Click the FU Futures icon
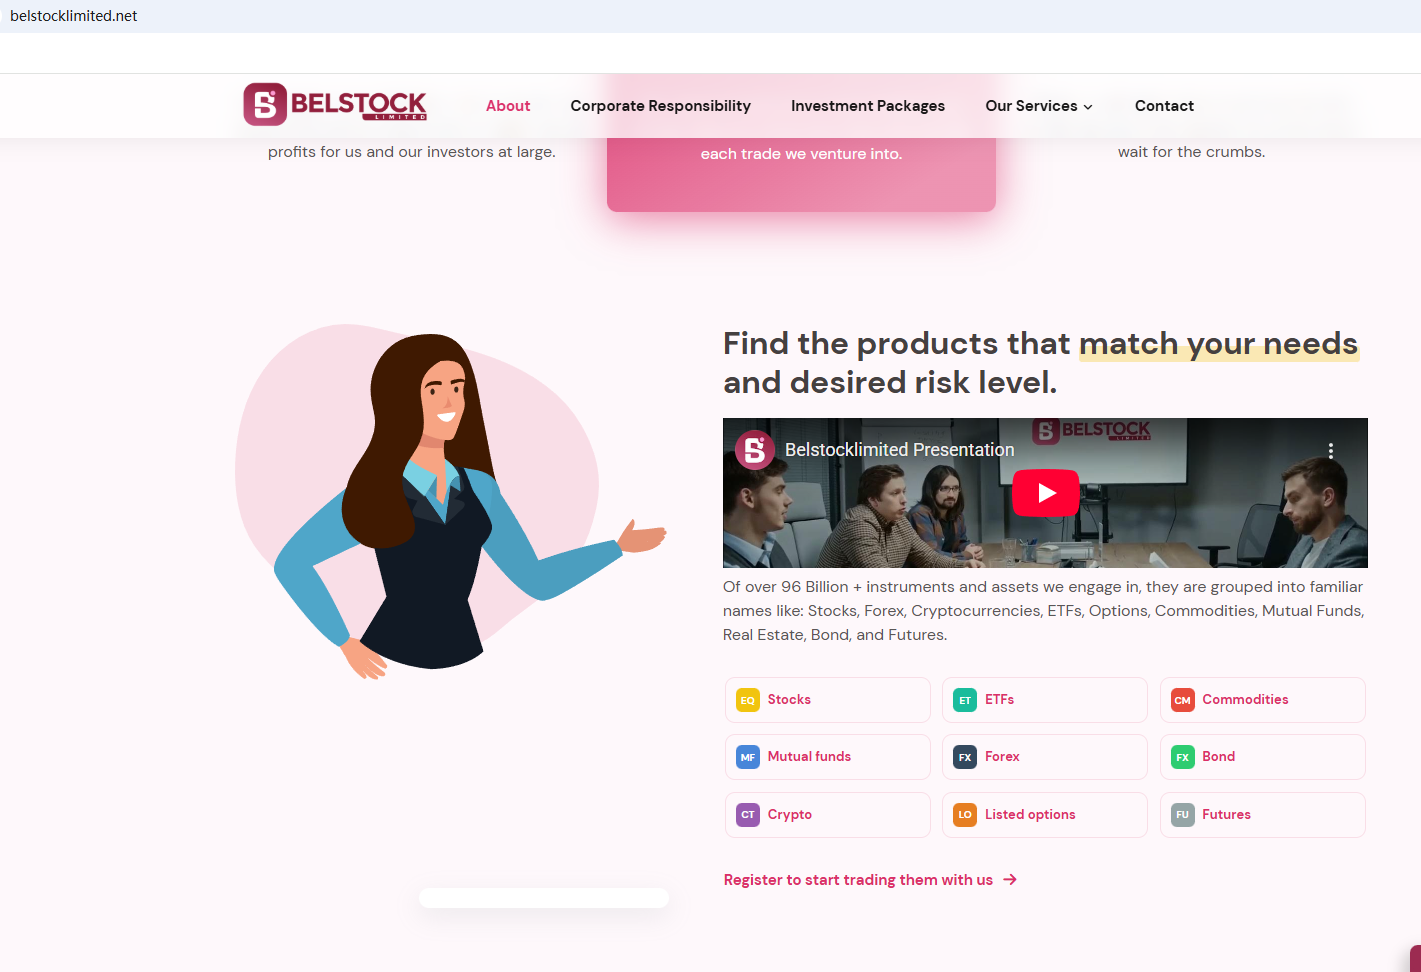 pos(1183,815)
